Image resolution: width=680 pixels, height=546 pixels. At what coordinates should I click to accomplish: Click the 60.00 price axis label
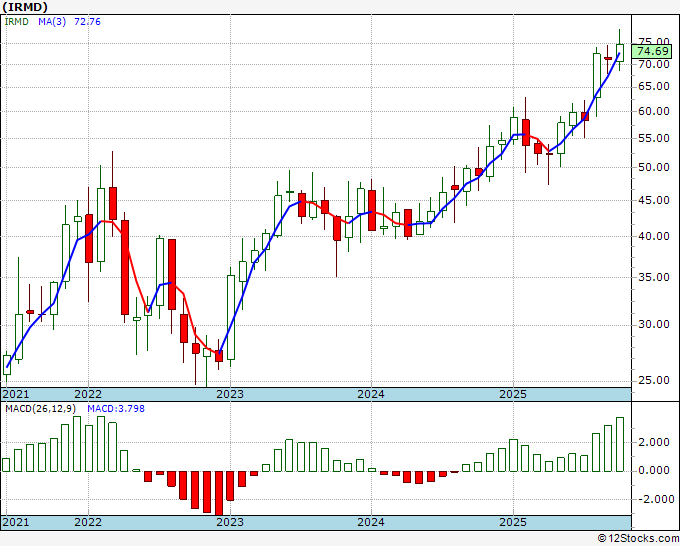click(654, 111)
